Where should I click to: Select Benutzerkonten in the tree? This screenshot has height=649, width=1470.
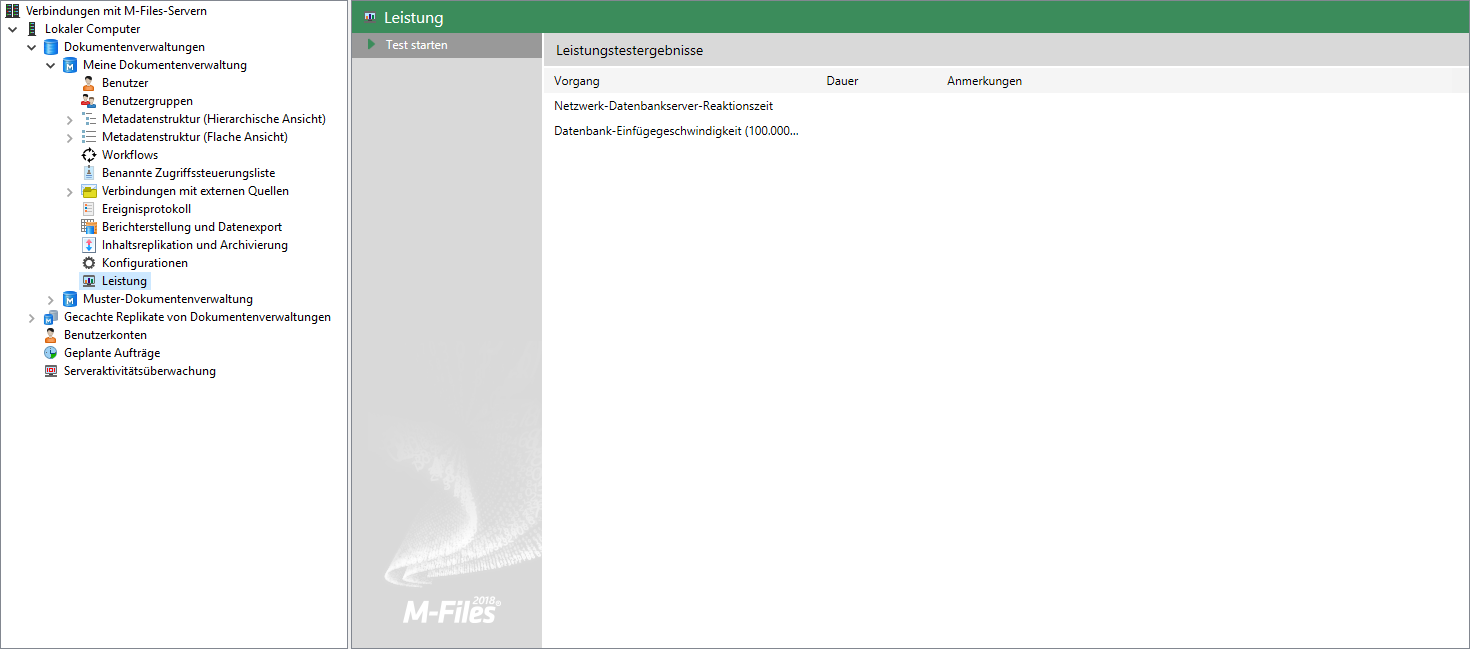click(105, 335)
